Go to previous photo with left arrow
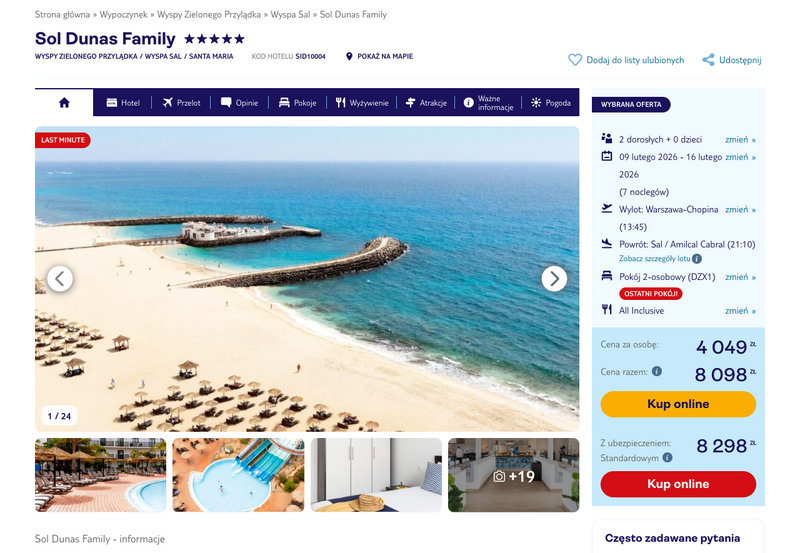800x553 pixels. tap(60, 279)
